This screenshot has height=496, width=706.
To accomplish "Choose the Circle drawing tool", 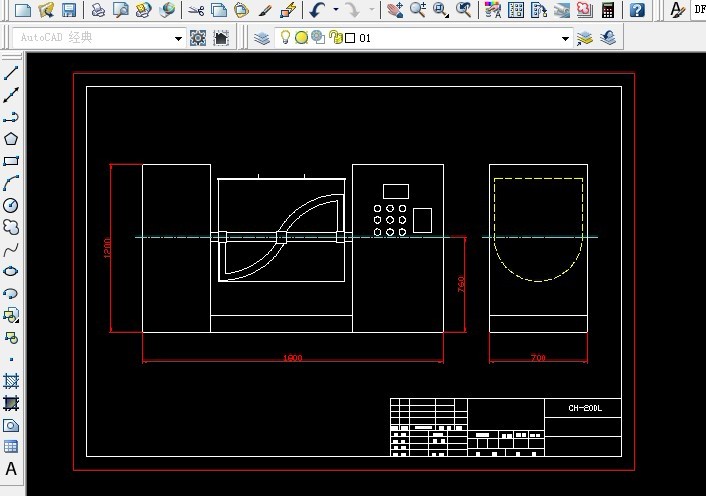I will (11, 205).
